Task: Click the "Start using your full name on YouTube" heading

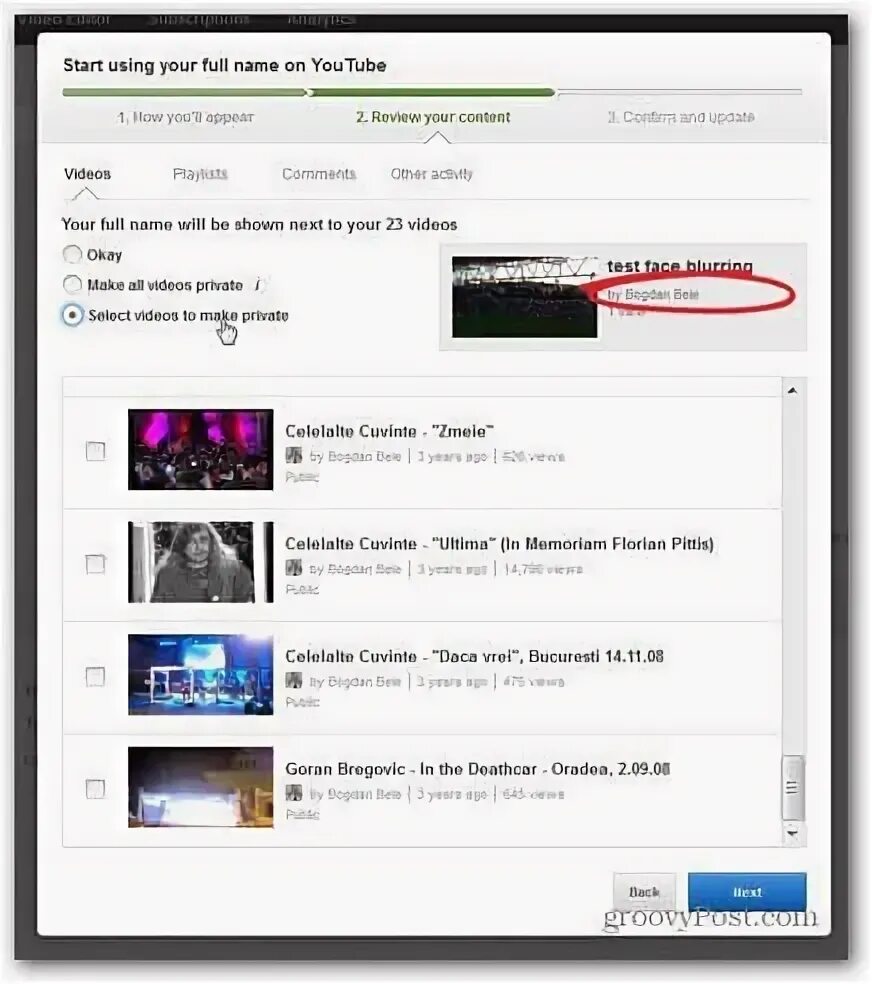Action: [x=225, y=65]
